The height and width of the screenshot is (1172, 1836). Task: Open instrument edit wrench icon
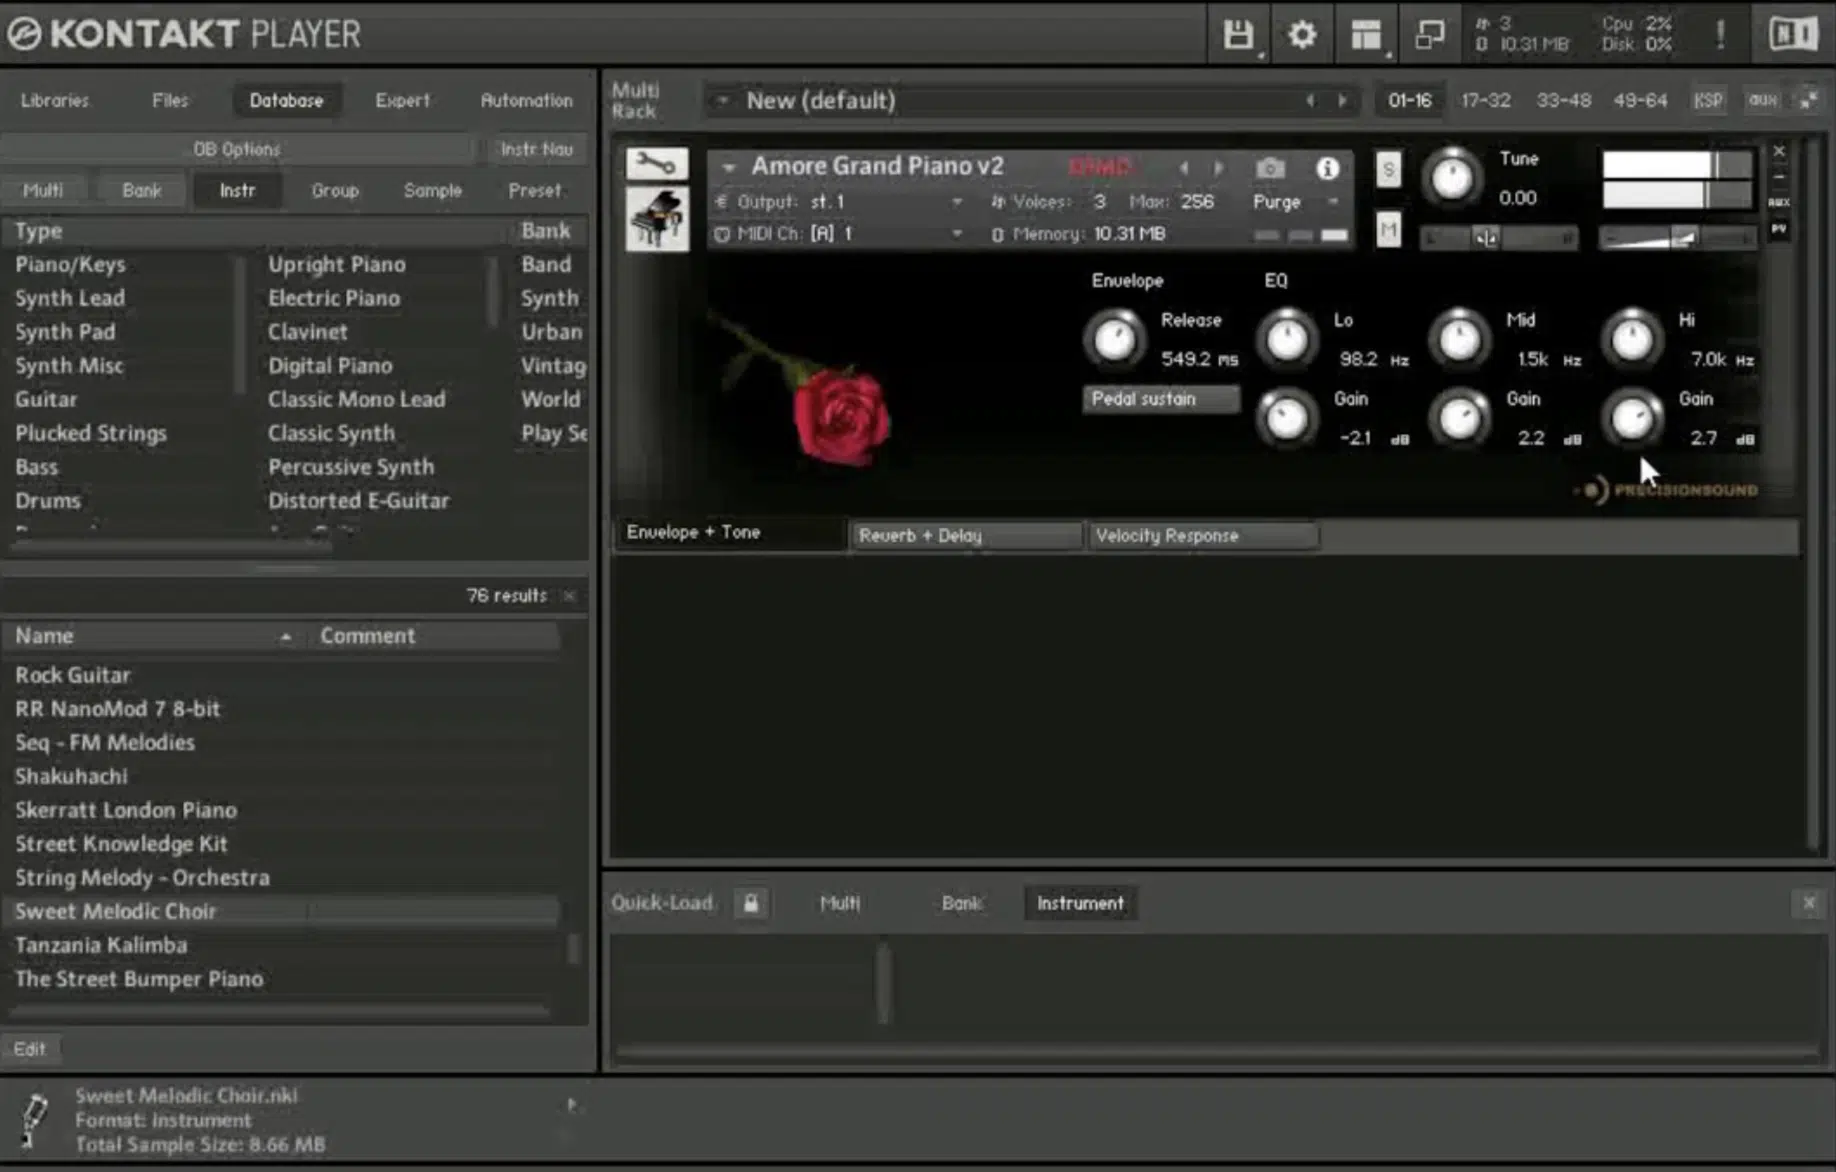(657, 162)
